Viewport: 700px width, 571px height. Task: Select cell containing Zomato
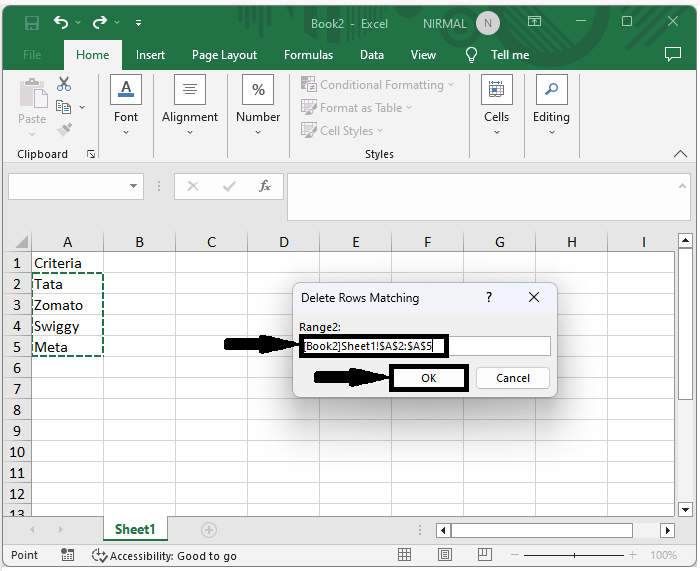(x=67, y=305)
